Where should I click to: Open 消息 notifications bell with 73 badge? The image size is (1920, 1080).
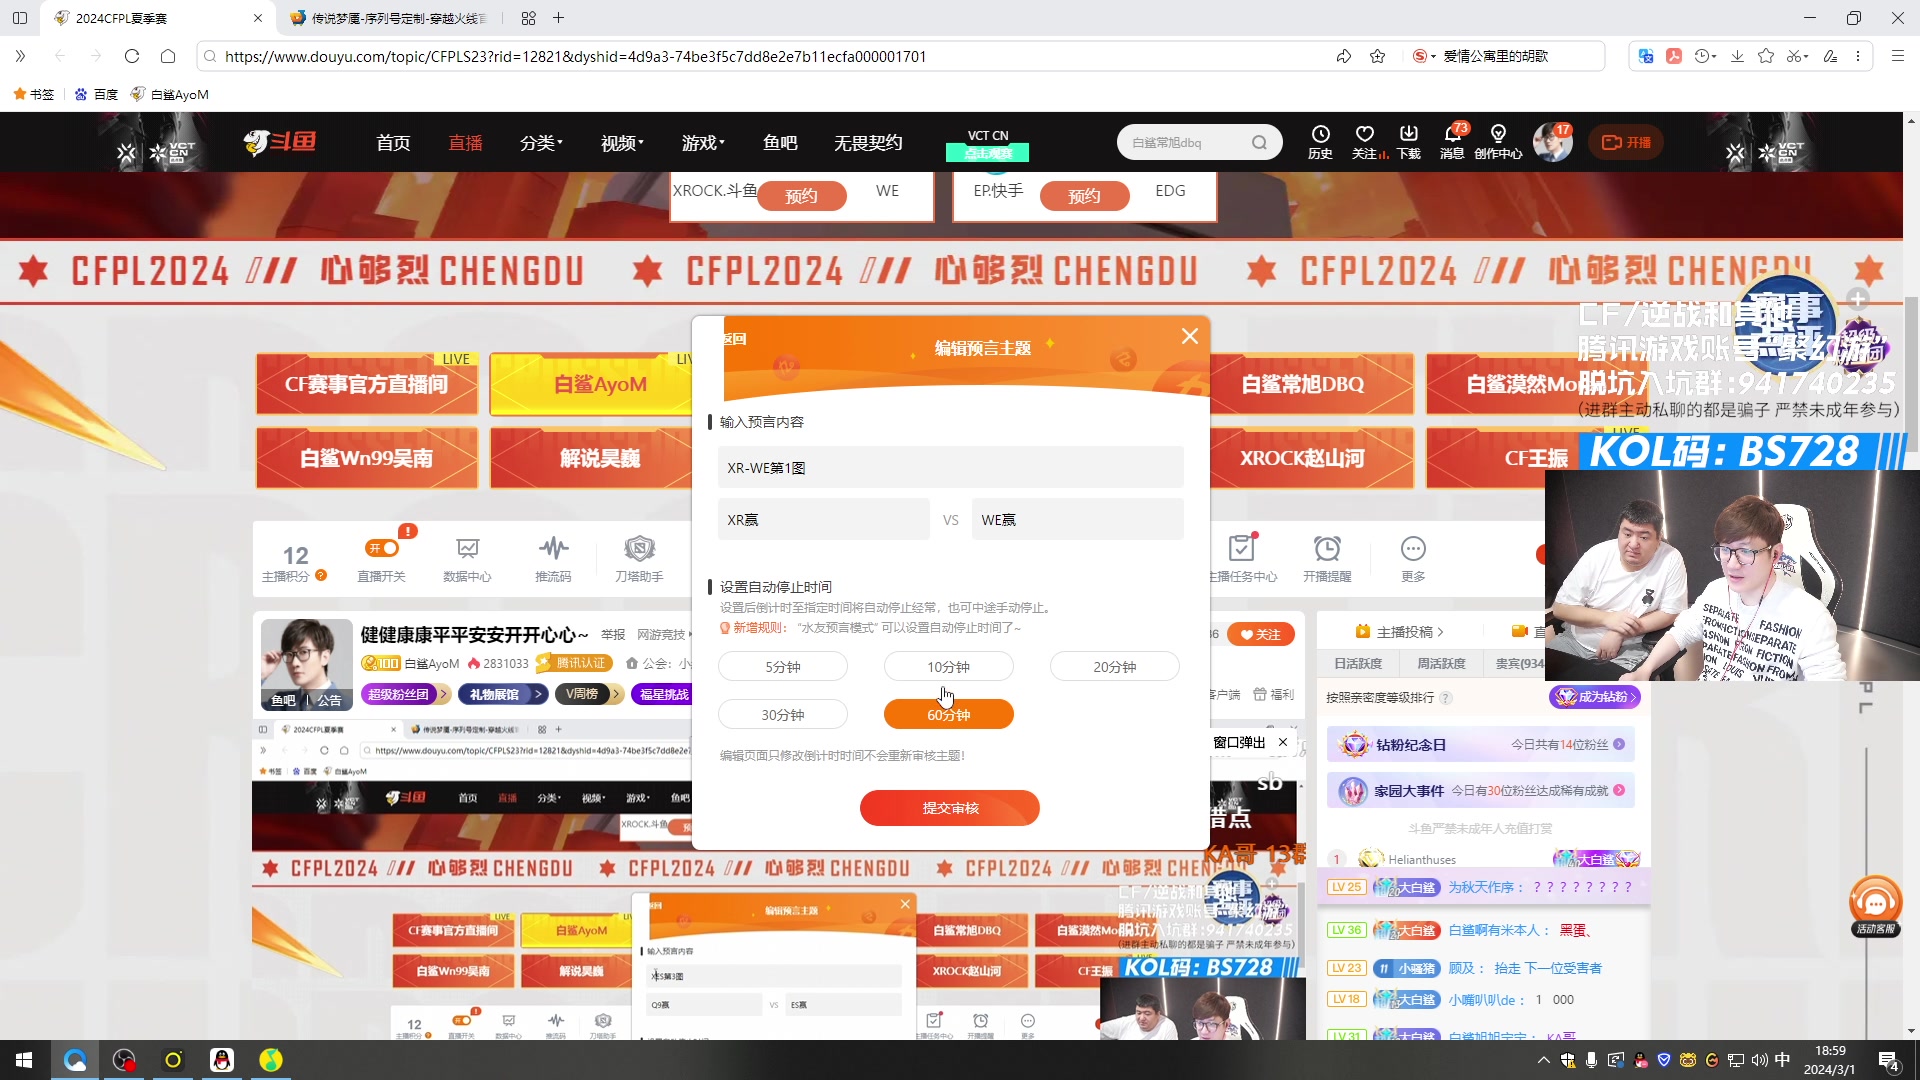point(1453,142)
